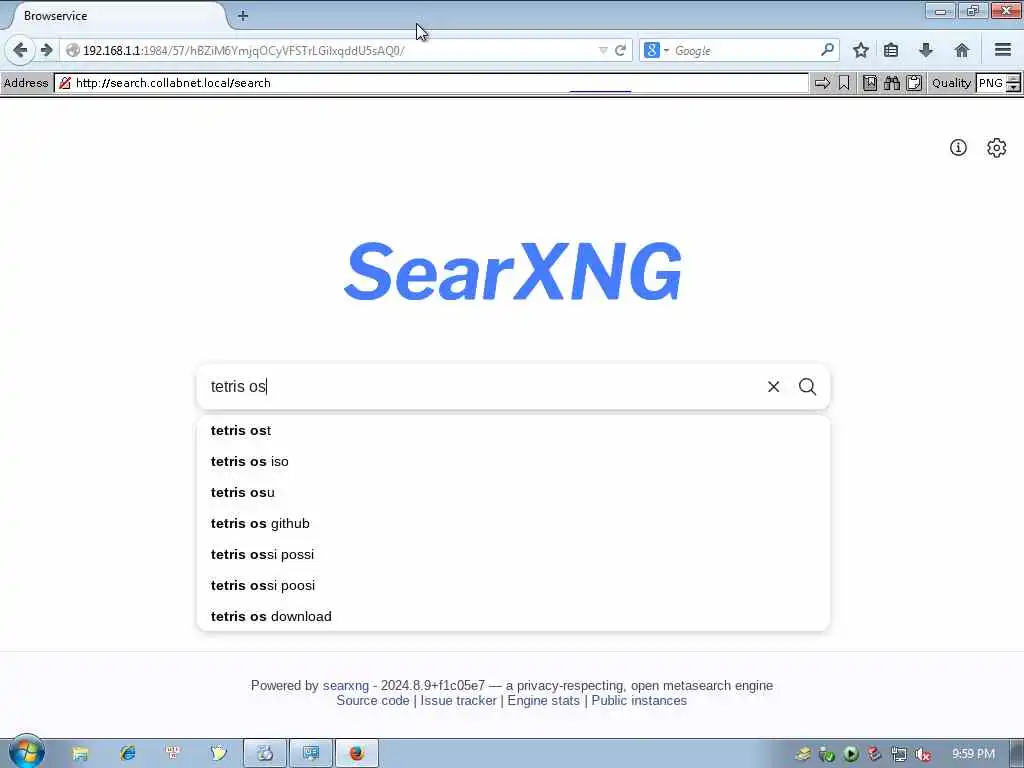
Task: Go back with the browser back arrow
Action: click(x=20, y=50)
